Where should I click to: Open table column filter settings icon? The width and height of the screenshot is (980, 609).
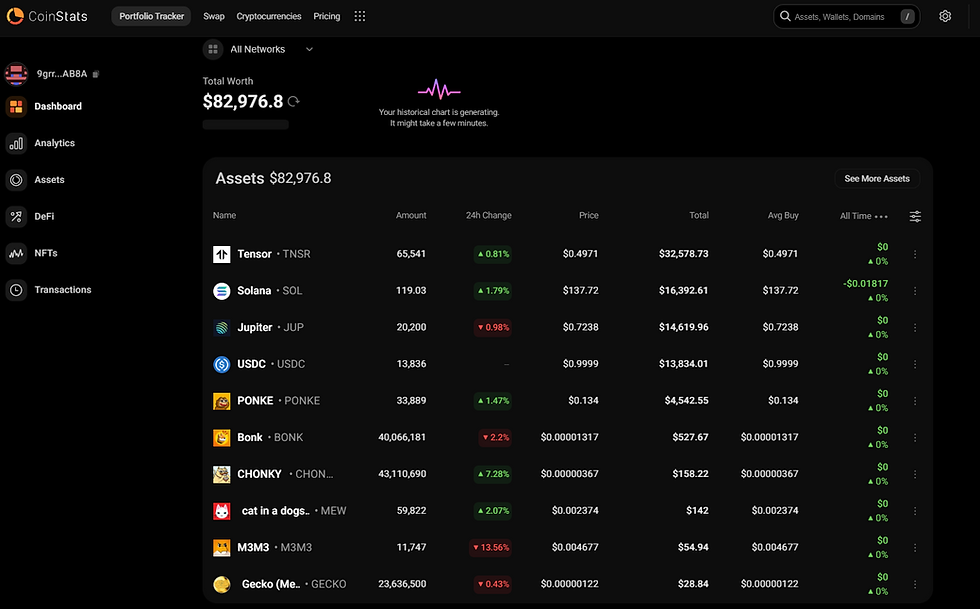point(915,216)
